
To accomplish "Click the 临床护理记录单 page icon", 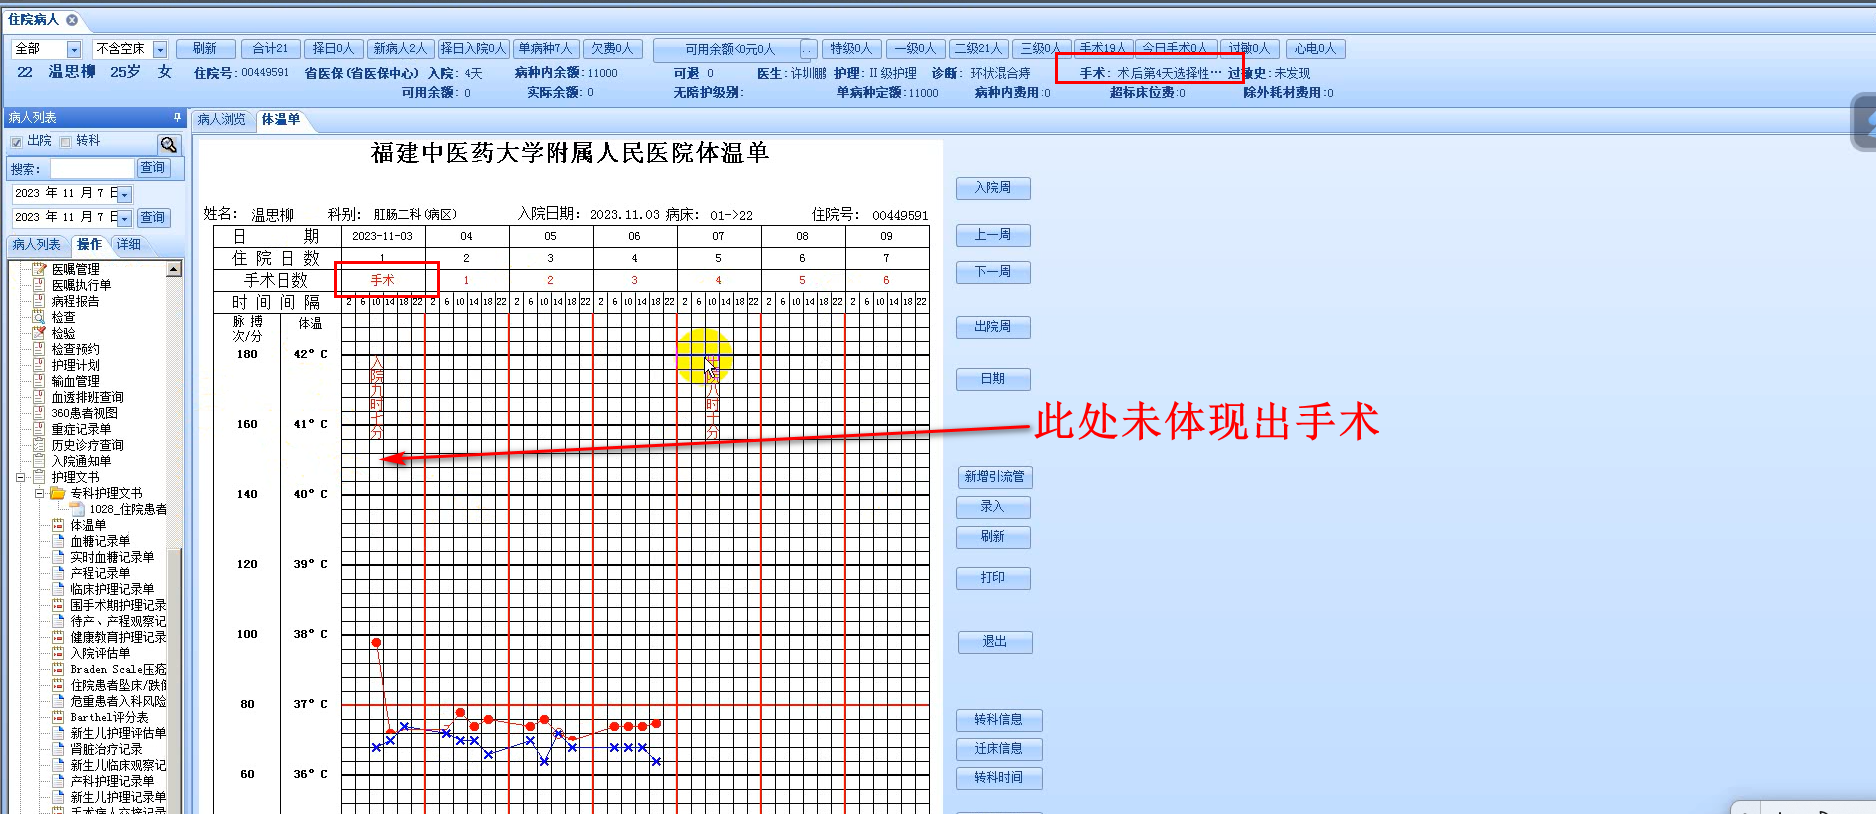I will click(58, 589).
